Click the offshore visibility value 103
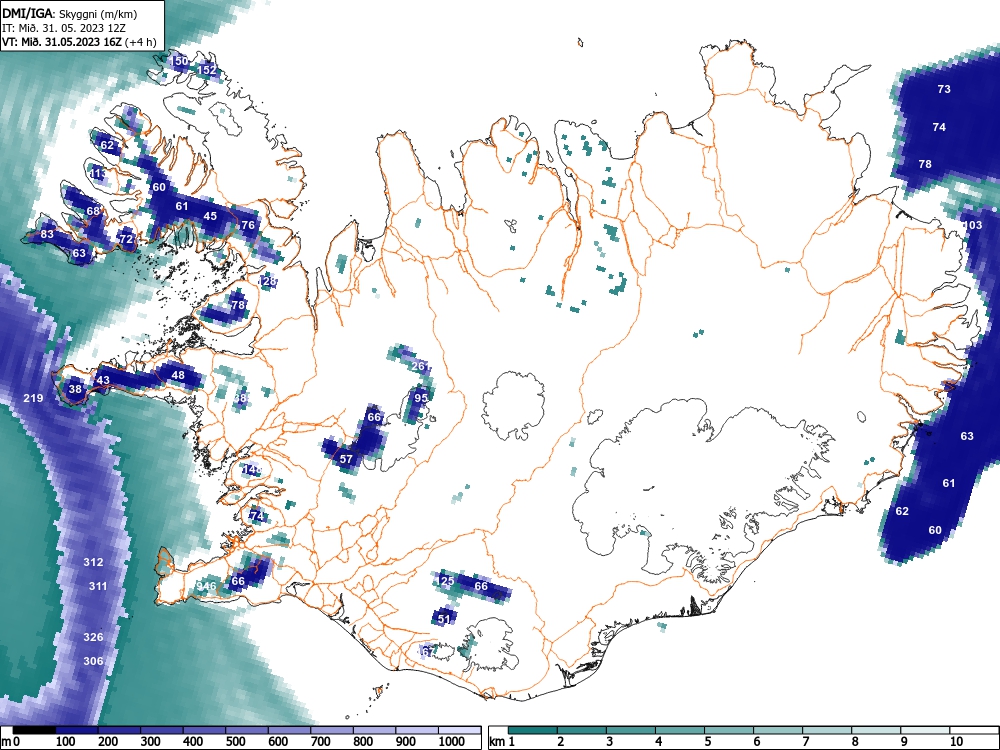Image resolution: width=1000 pixels, height=750 pixels. pyautogui.click(x=973, y=224)
